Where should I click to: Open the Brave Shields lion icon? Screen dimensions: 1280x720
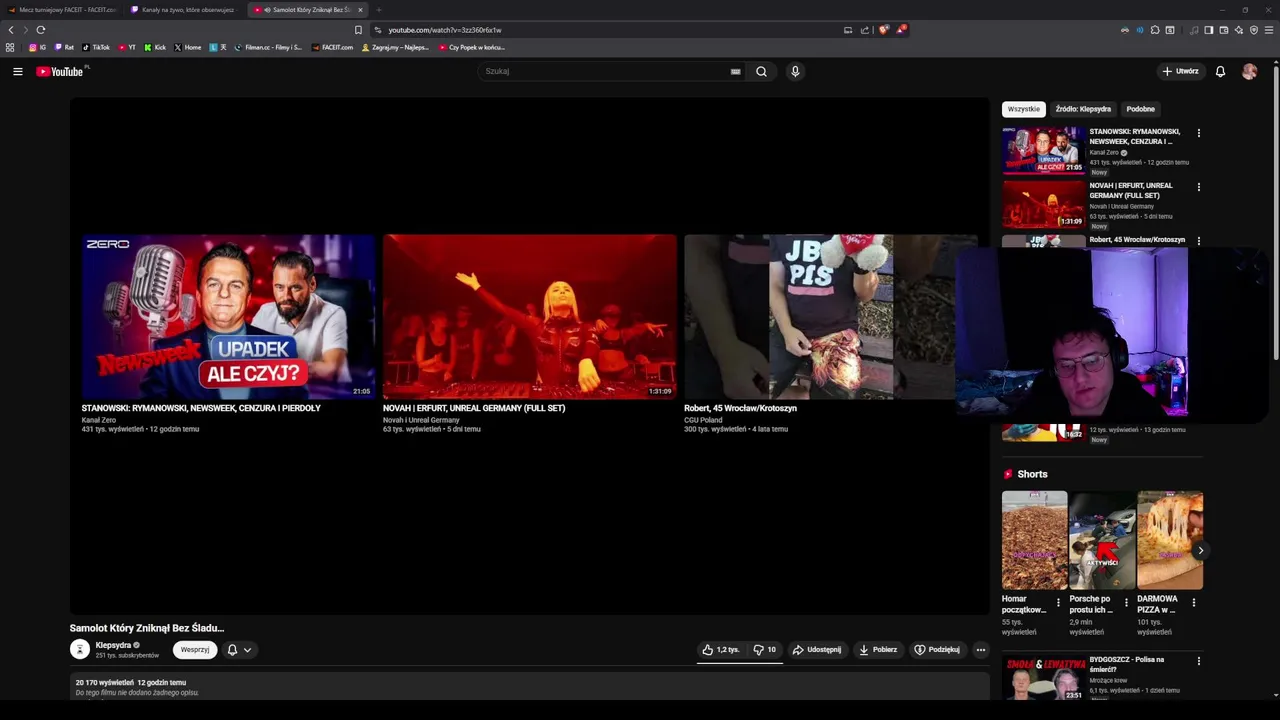coord(883,30)
